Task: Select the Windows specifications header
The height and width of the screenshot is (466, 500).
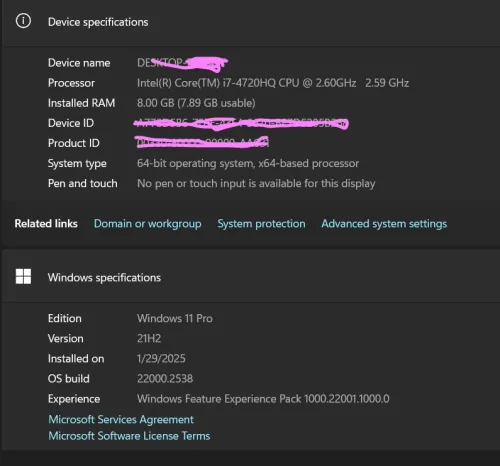Action: [x=104, y=278]
